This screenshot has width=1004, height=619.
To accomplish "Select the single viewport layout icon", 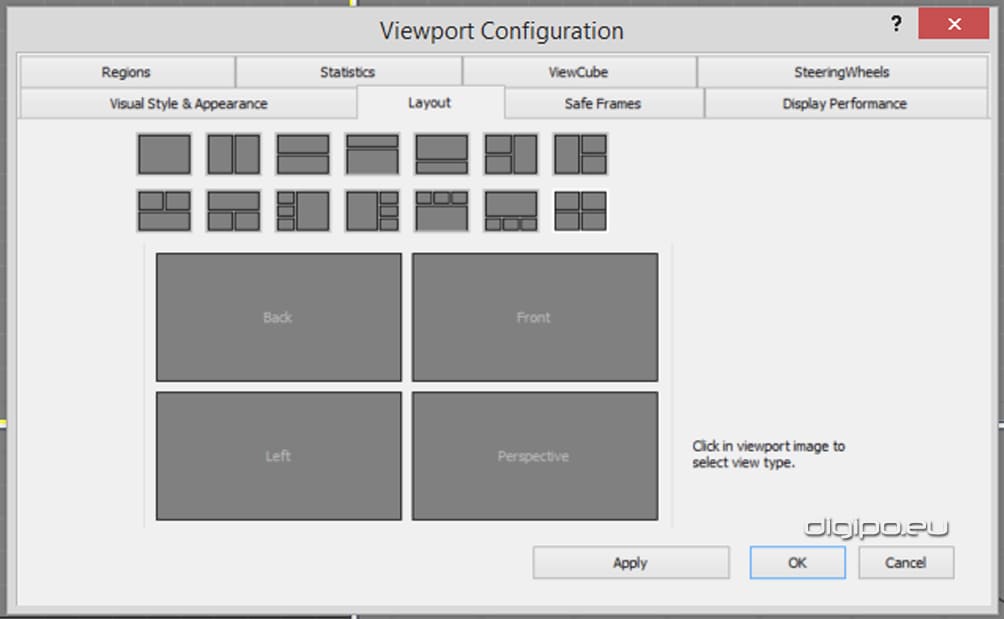I will coord(164,155).
